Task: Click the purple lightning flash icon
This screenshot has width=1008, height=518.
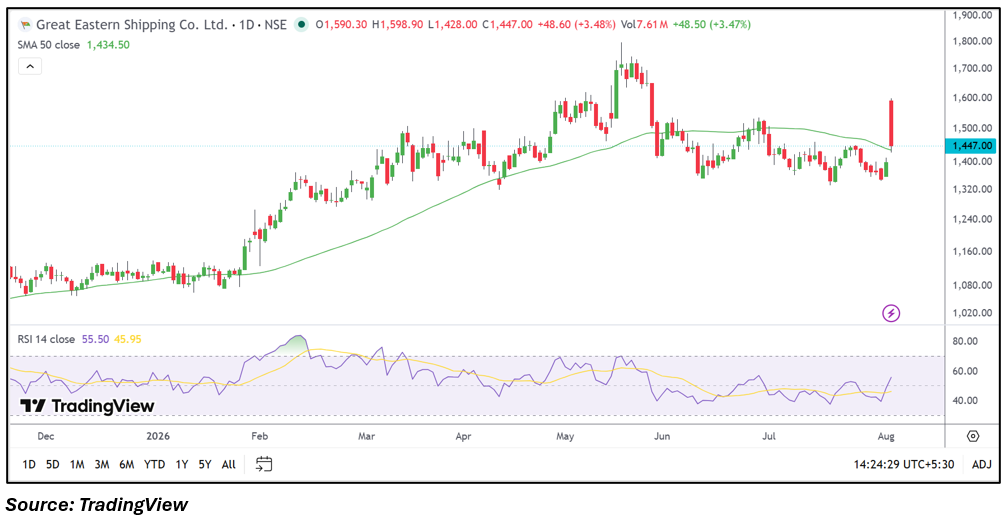Action: (891, 314)
